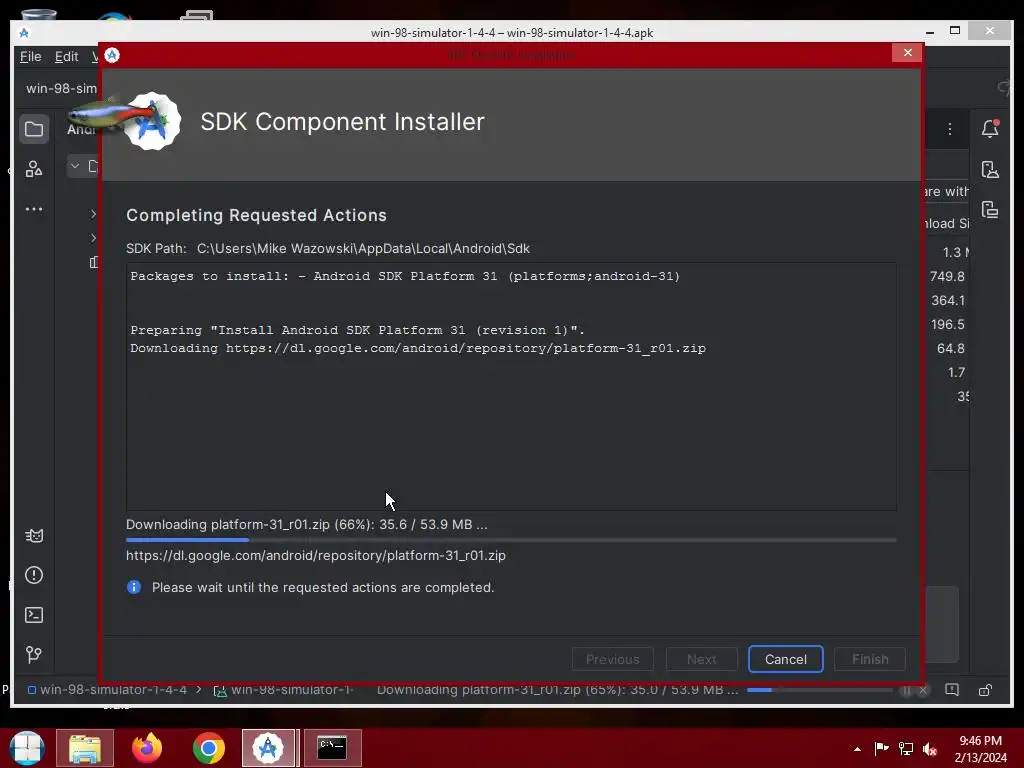This screenshot has height=768, width=1024.
Task: Click the platform-31_r01.zip download URL text
Action: tap(316, 556)
